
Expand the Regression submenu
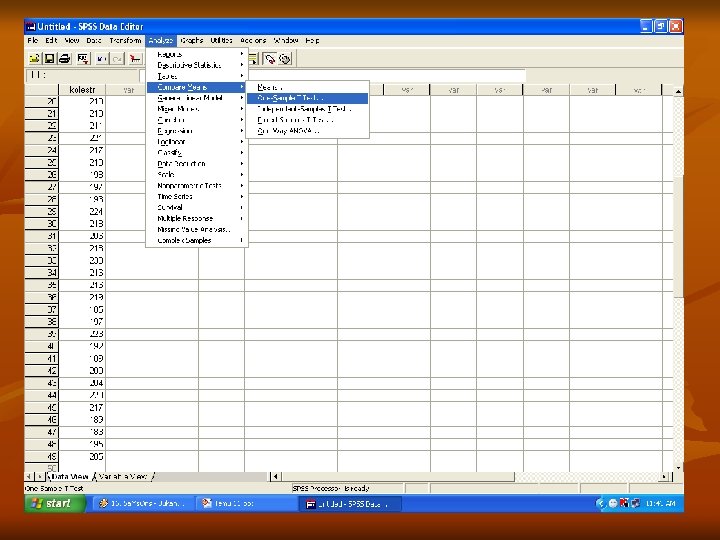[197, 131]
